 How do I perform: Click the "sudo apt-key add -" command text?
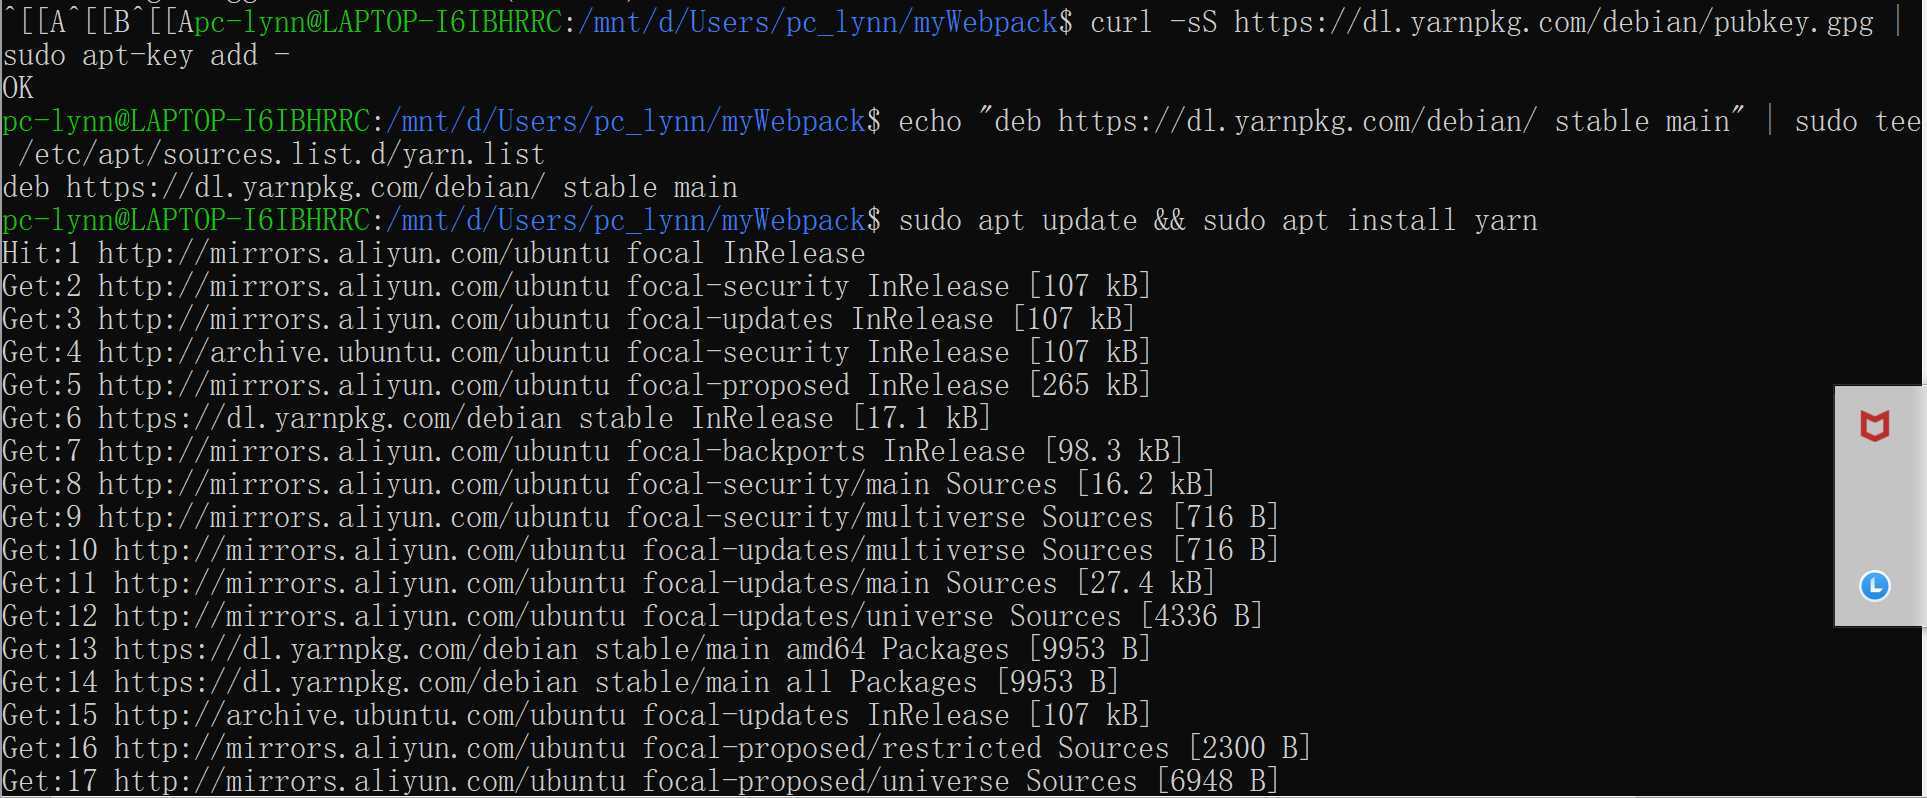tap(146, 55)
